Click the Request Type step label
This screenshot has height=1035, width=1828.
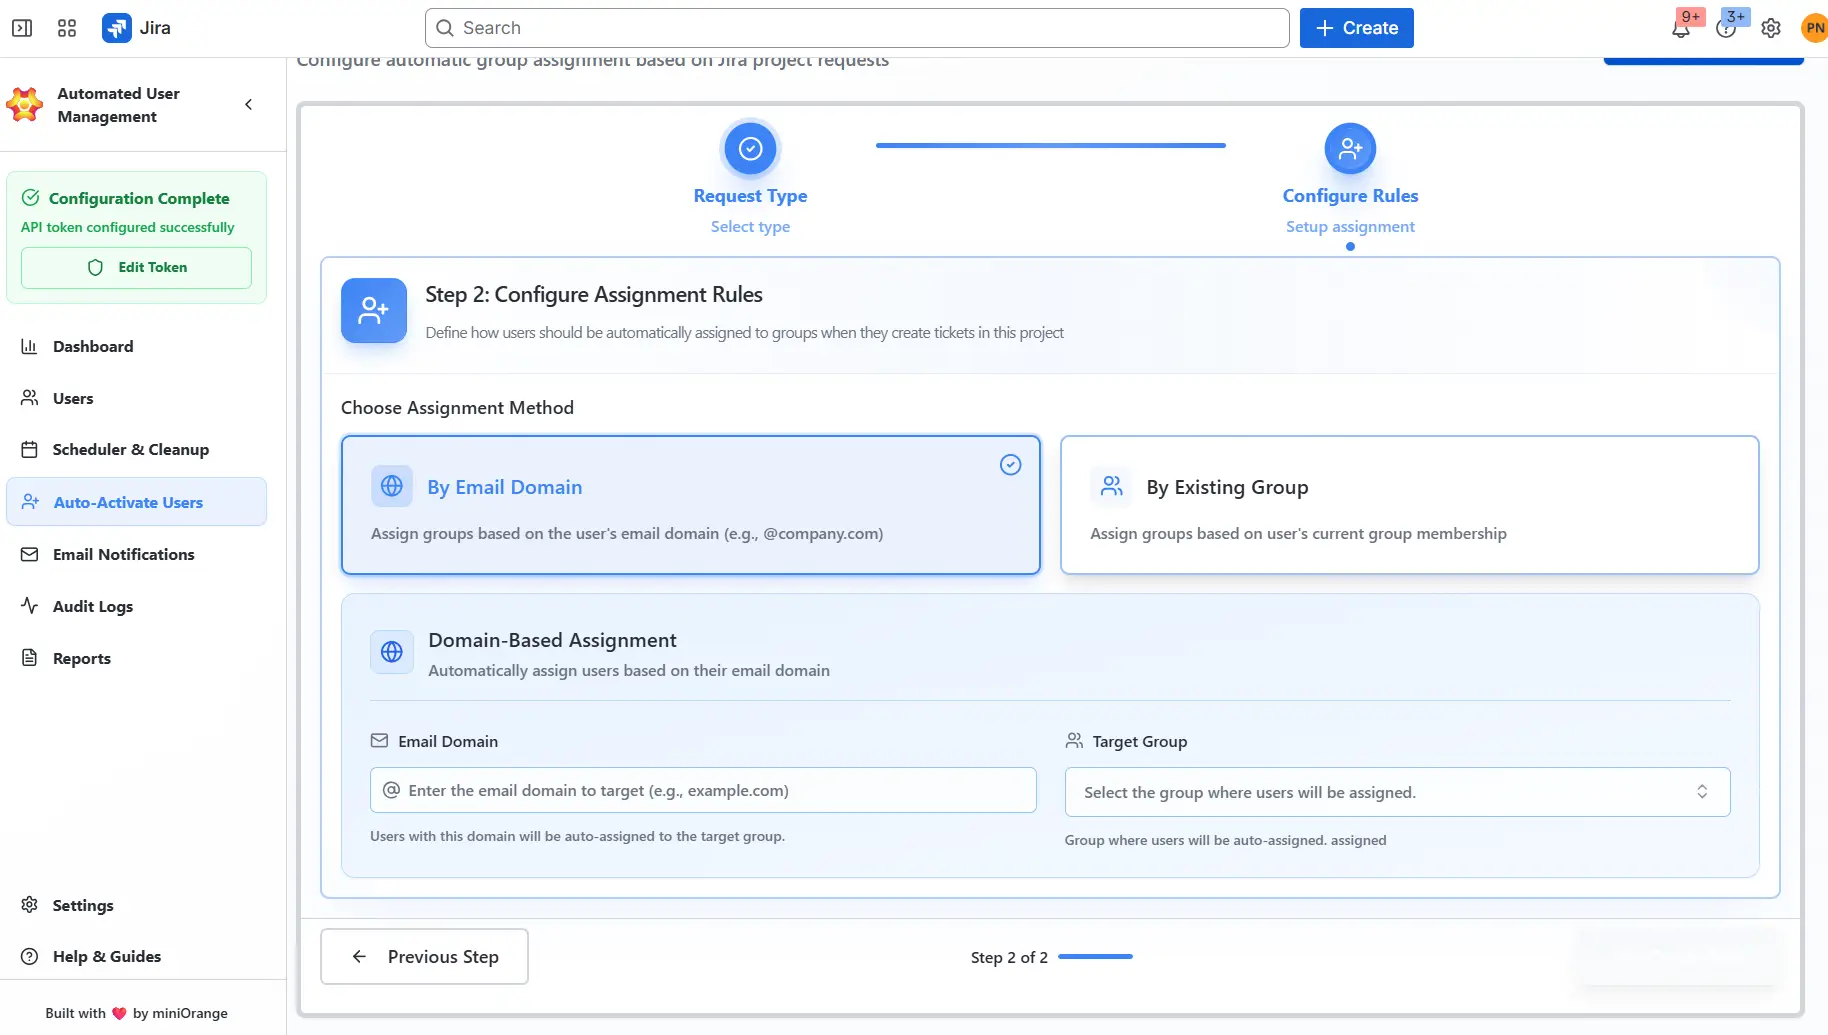(750, 196)
